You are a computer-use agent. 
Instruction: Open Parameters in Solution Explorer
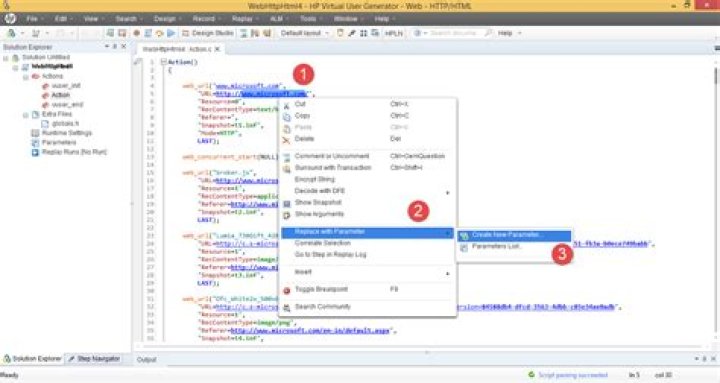(x=59, y=142)
